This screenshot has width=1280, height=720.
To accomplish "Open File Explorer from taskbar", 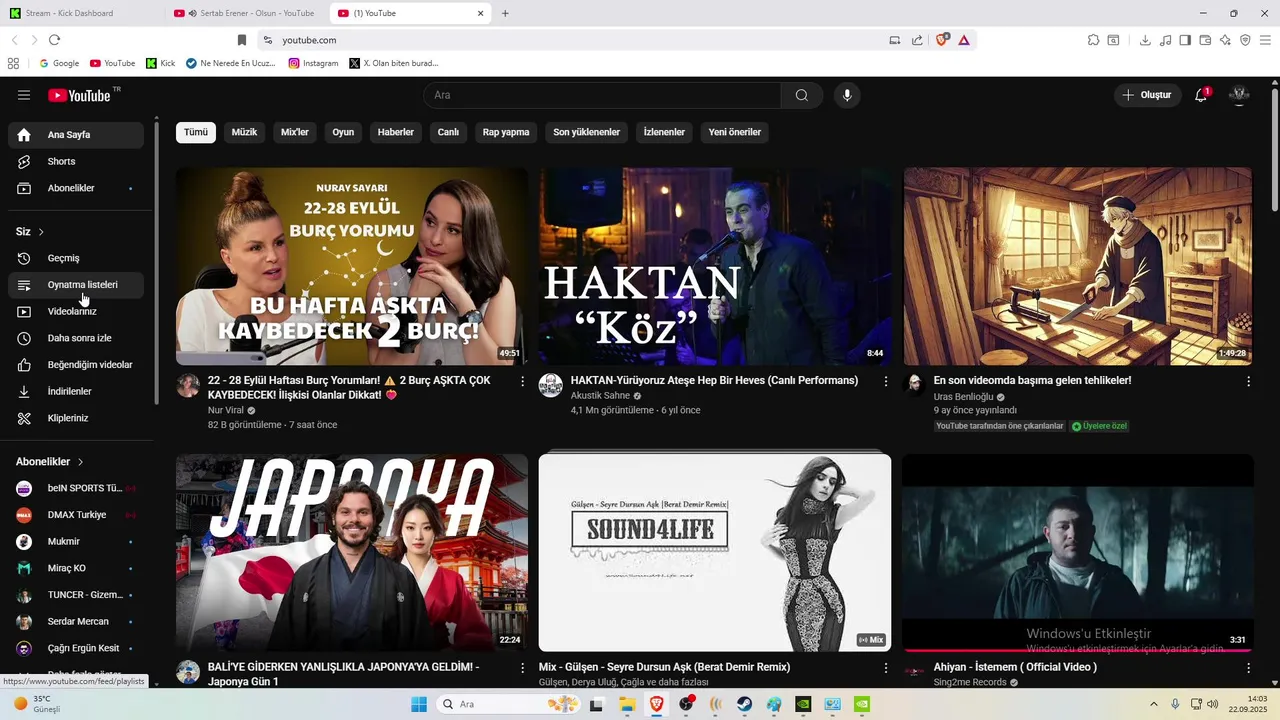I will (627, 704).
